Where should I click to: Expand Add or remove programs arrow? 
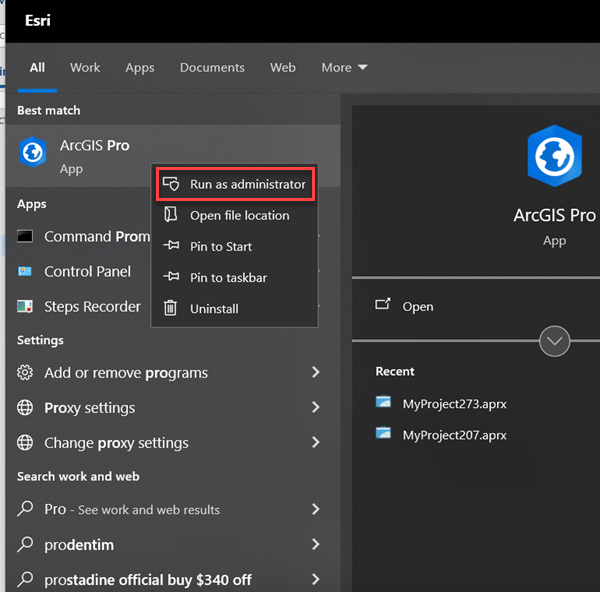tap(316, 372)
